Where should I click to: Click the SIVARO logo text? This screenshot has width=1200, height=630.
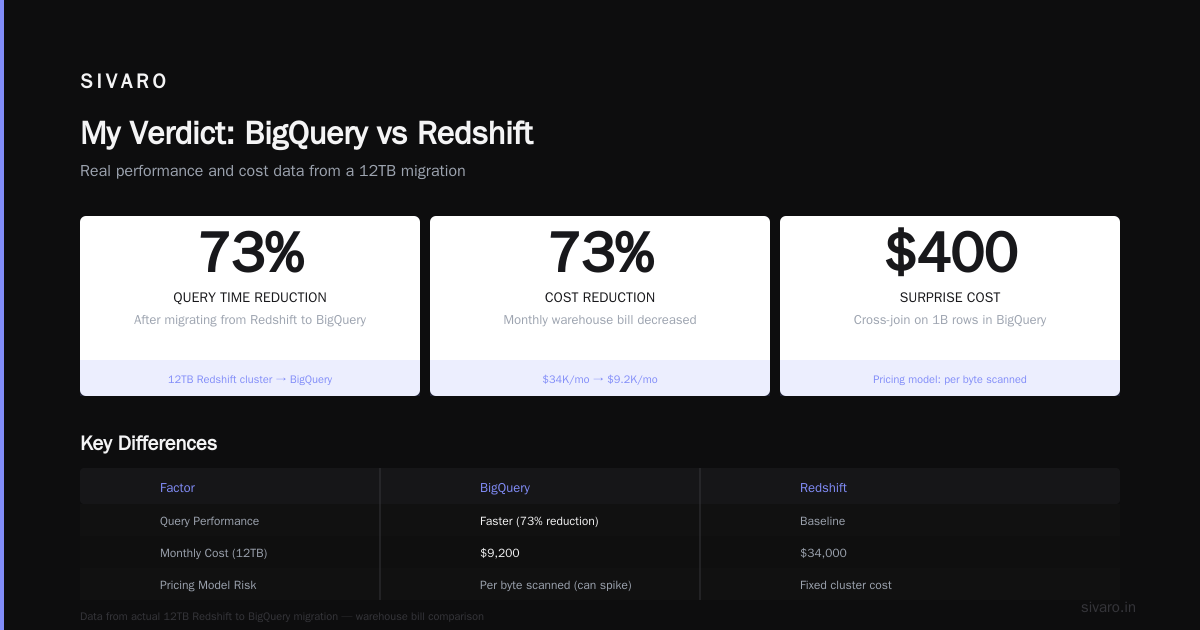124,82
